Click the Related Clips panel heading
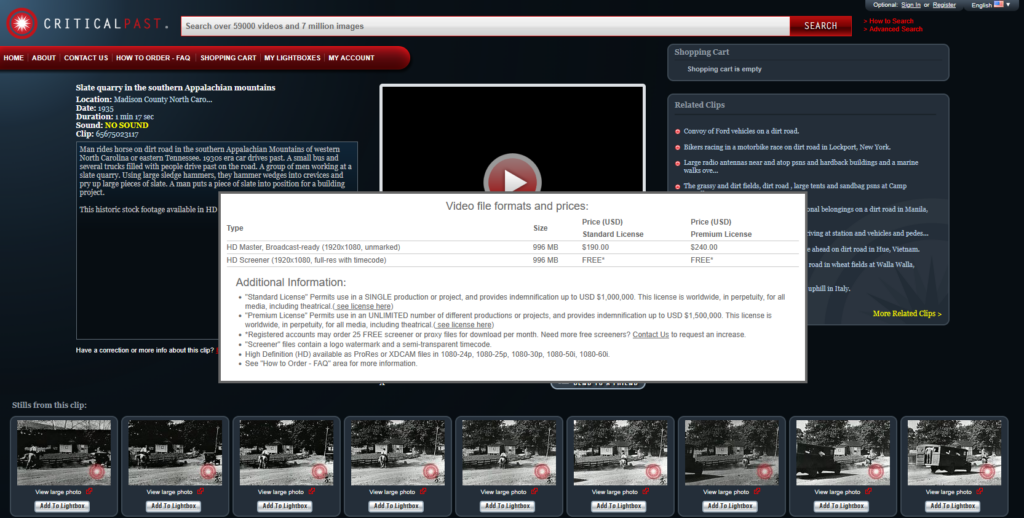Image resolution: width=1024 pixels, height=518 pixels. click(699, 105)
